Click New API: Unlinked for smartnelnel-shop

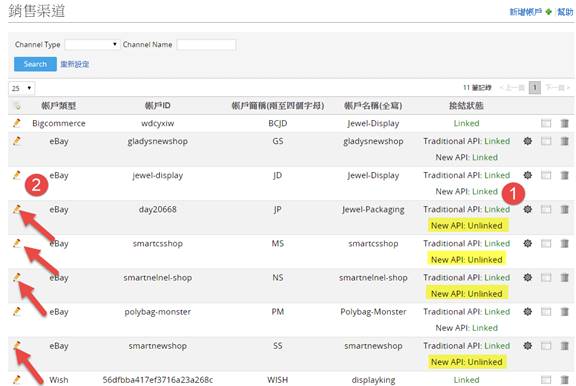[467, 293]
